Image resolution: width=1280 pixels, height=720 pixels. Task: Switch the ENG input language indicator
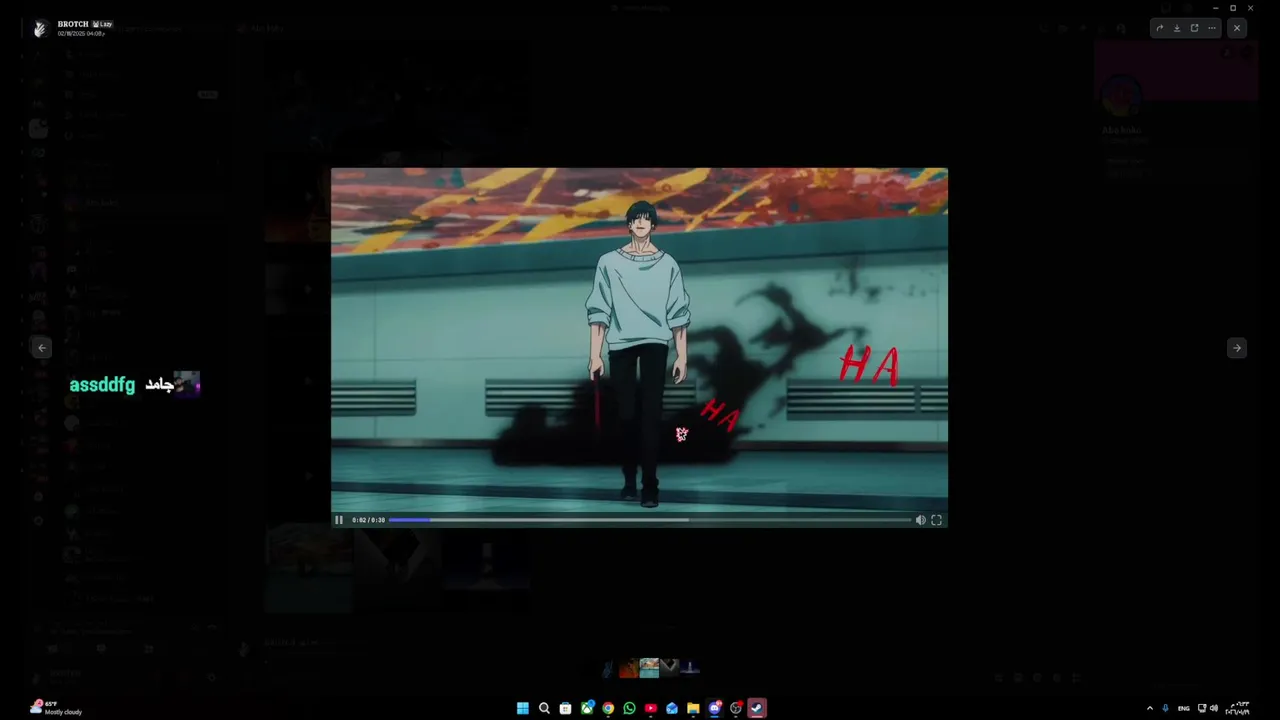coord(1184,708)
